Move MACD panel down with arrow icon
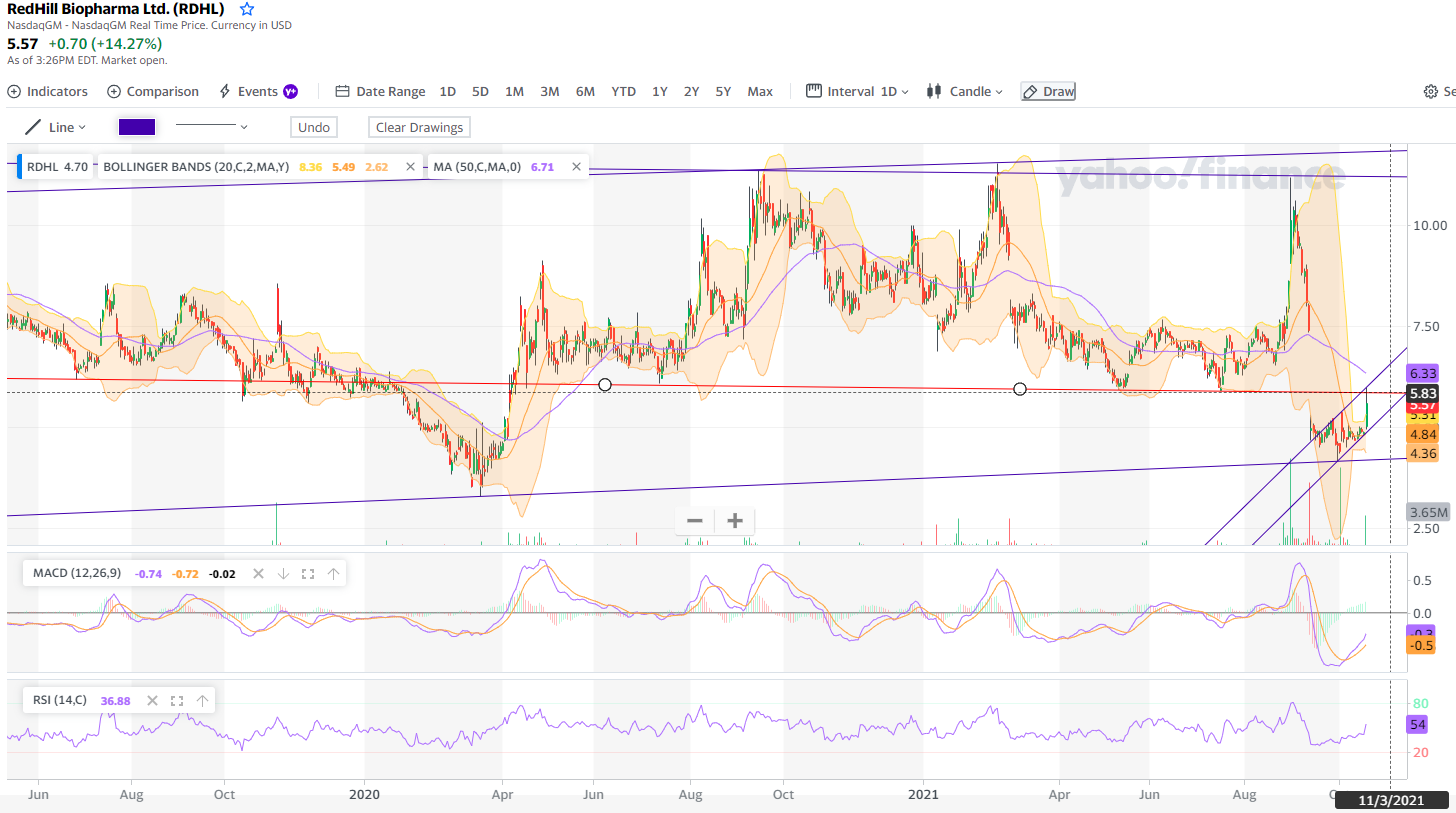 coord(283,574)
